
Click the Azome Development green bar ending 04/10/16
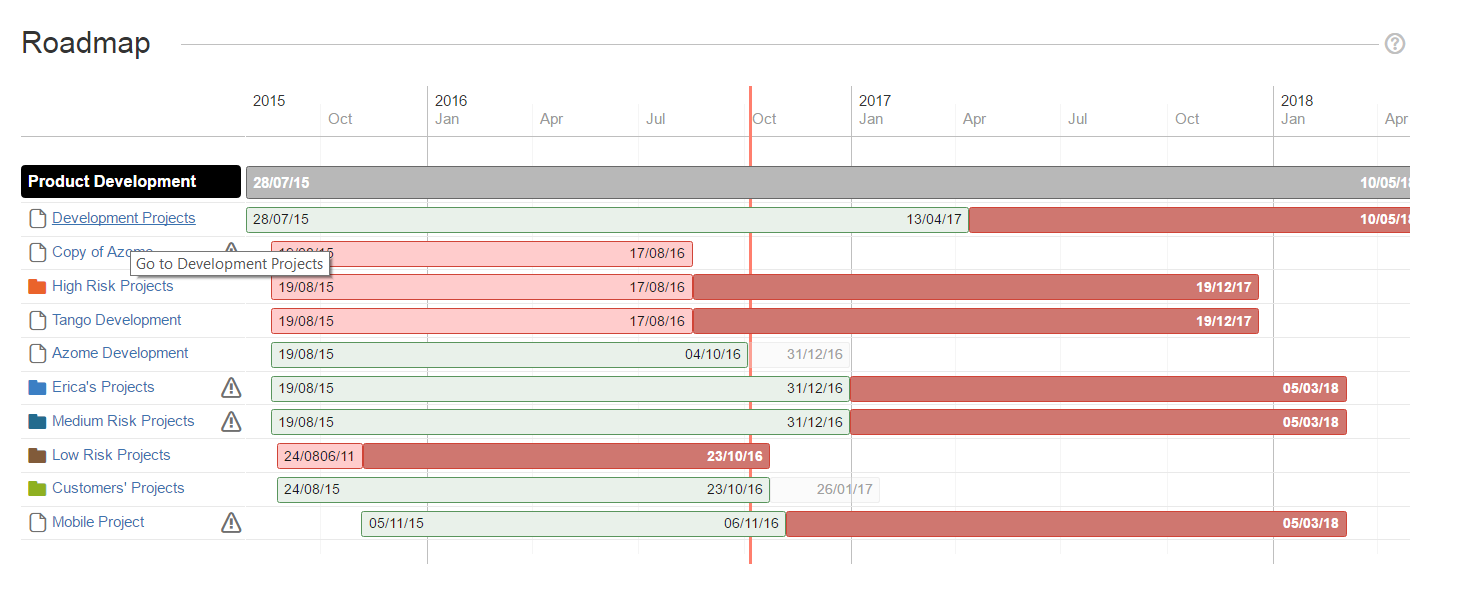[508, 355]
